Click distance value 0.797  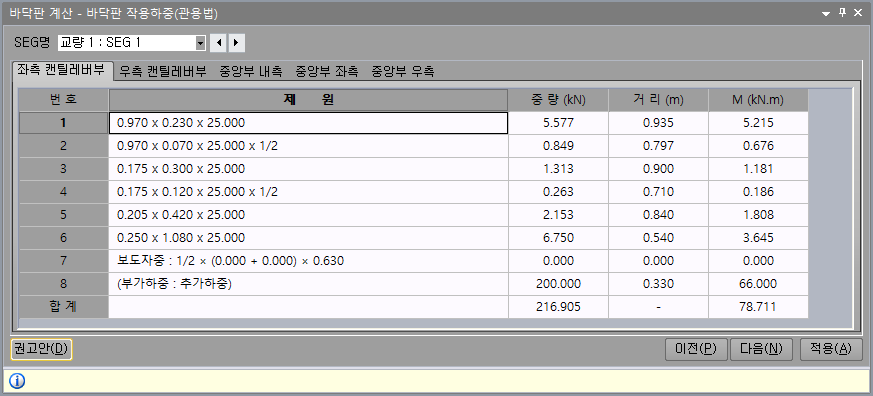click(x=658, y=146)
